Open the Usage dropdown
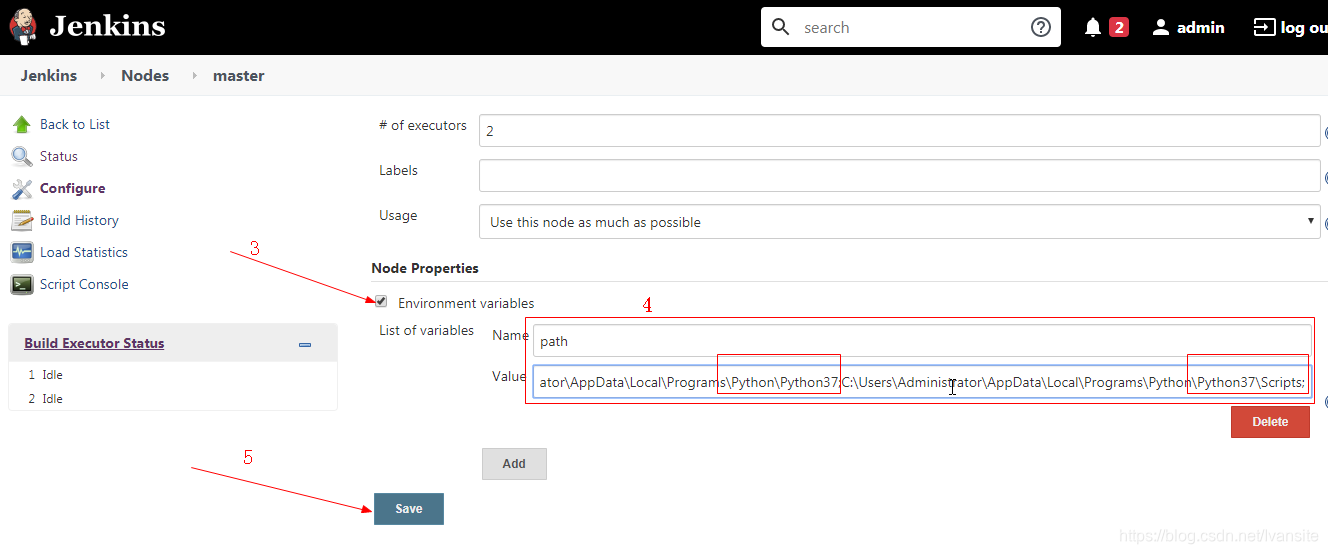The height and width of the screenshot is (554, 1328). point(900,222)
